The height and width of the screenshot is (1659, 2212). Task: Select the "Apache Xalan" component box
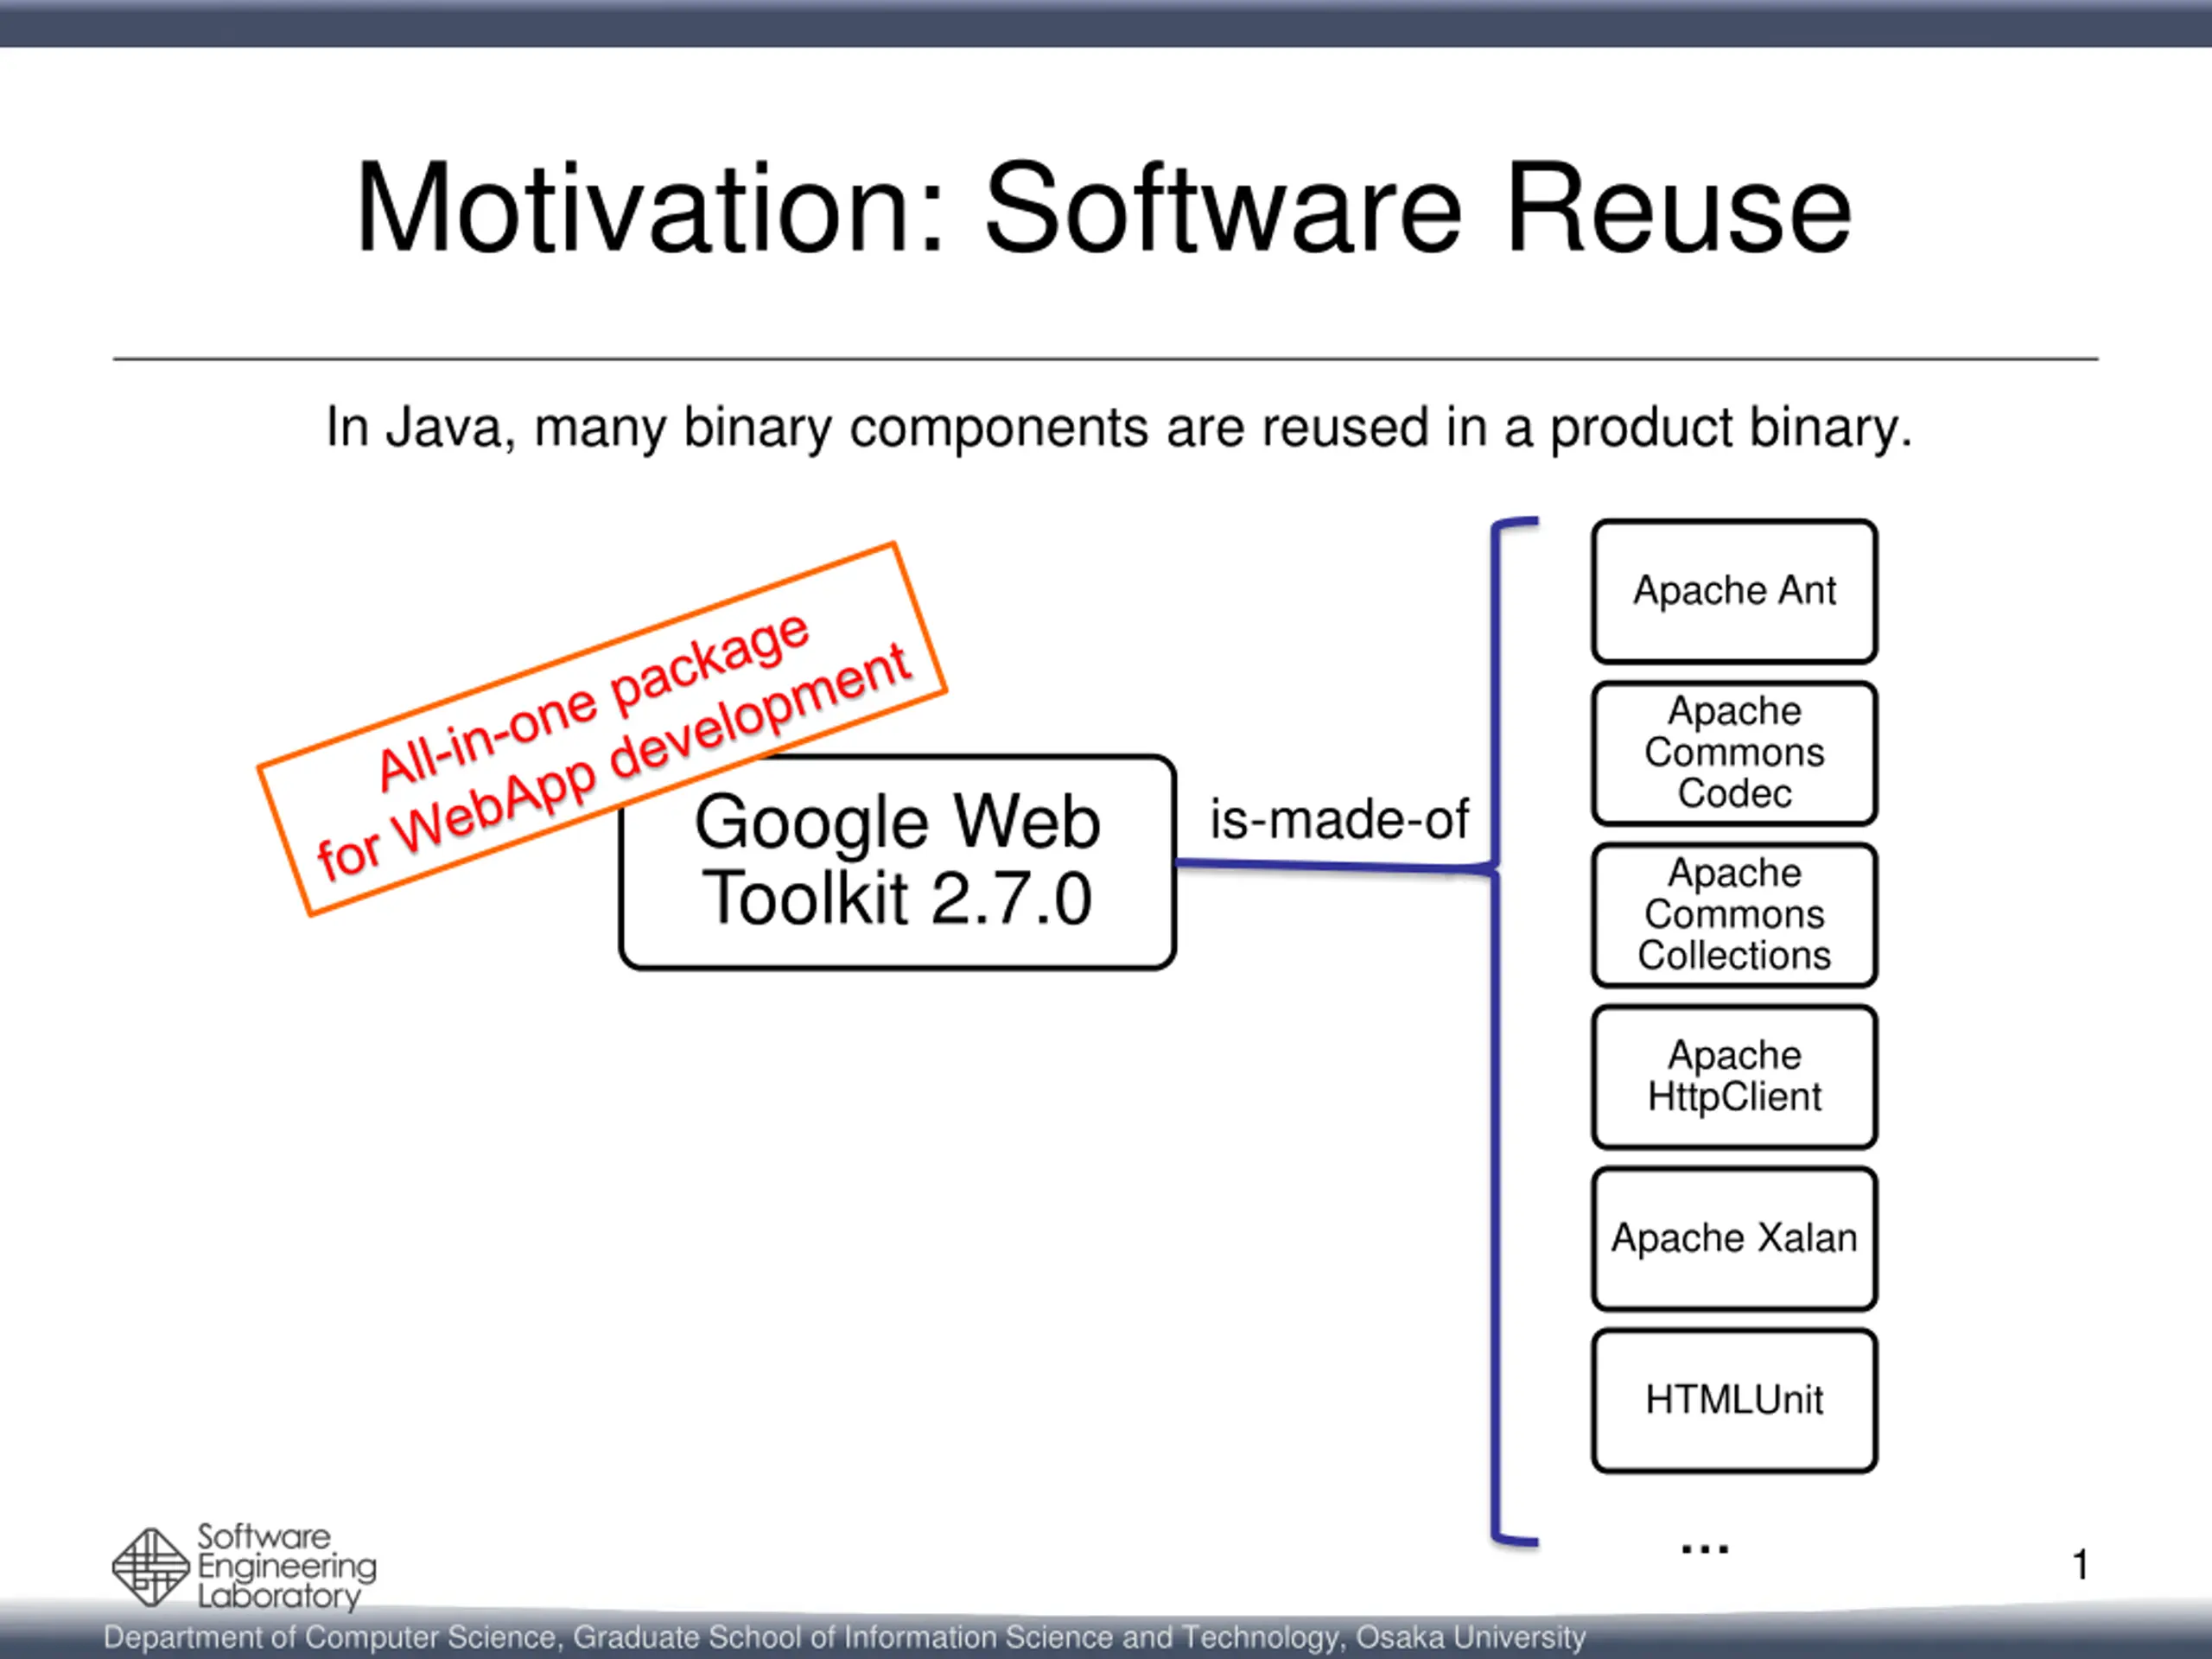pos(1734,1239)
